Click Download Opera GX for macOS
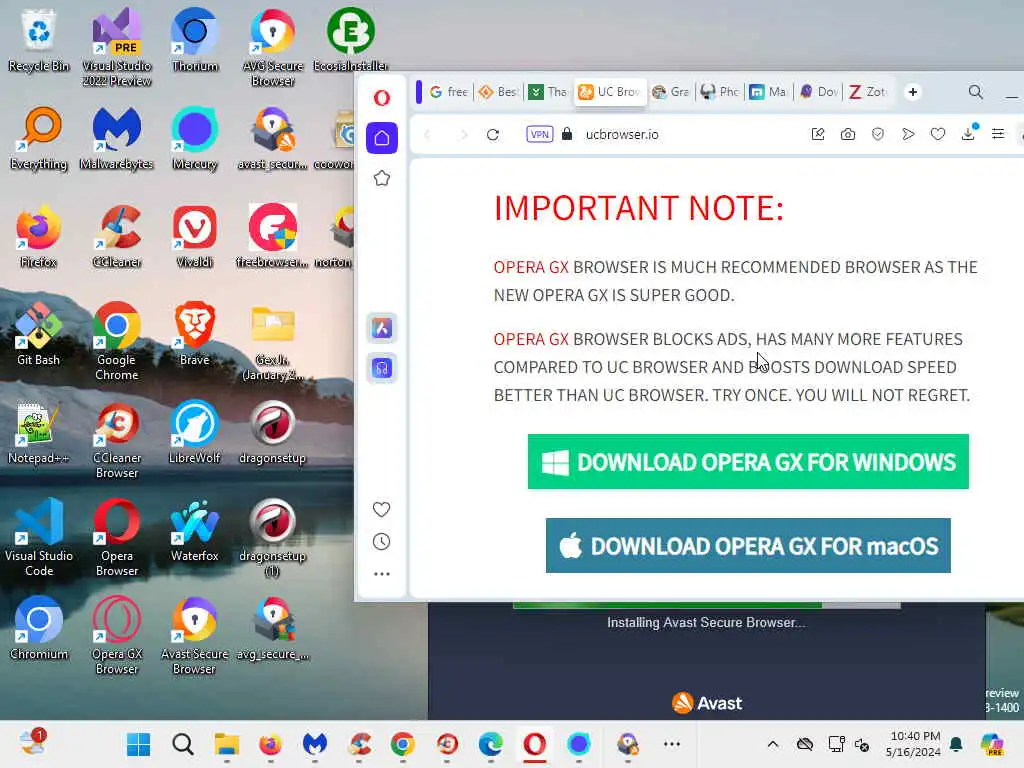 (748, 545)
